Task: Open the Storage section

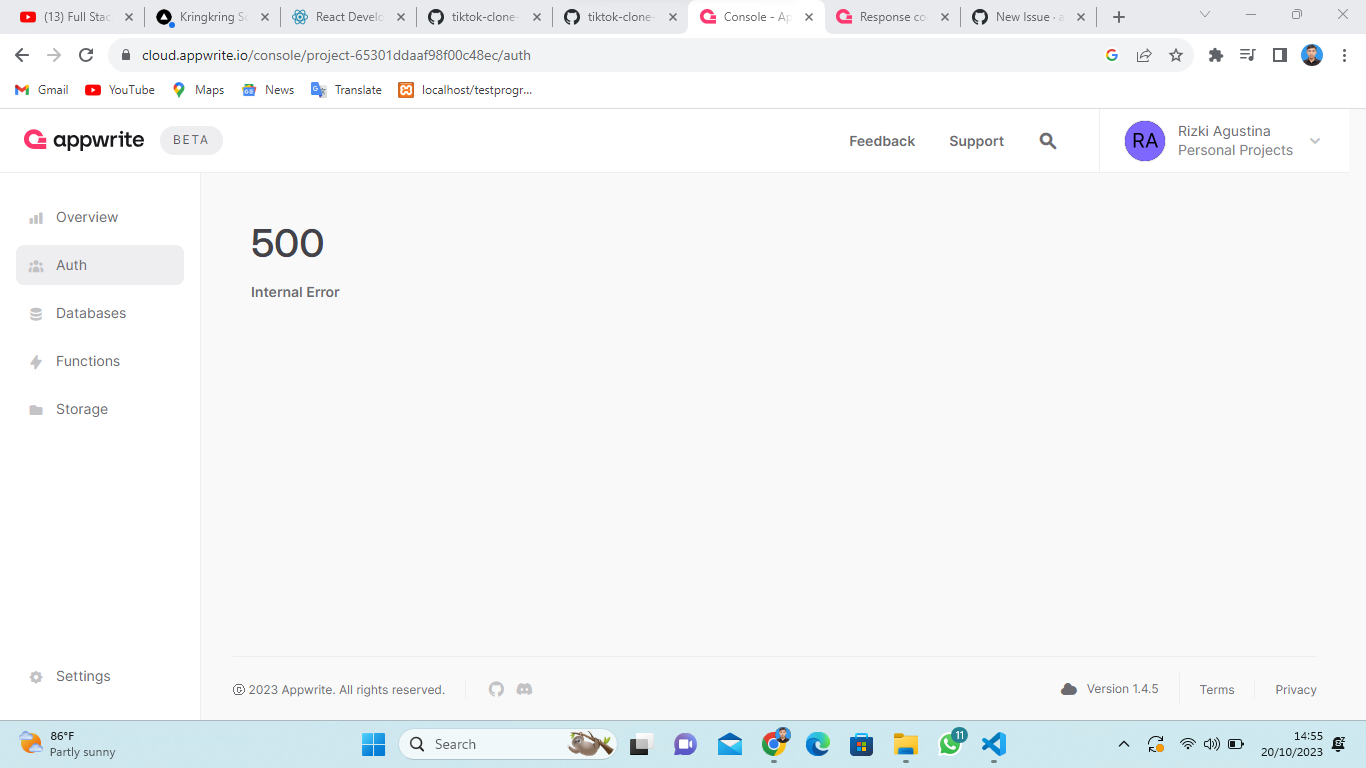Action: pyautogui.click(x=81, y=409)
